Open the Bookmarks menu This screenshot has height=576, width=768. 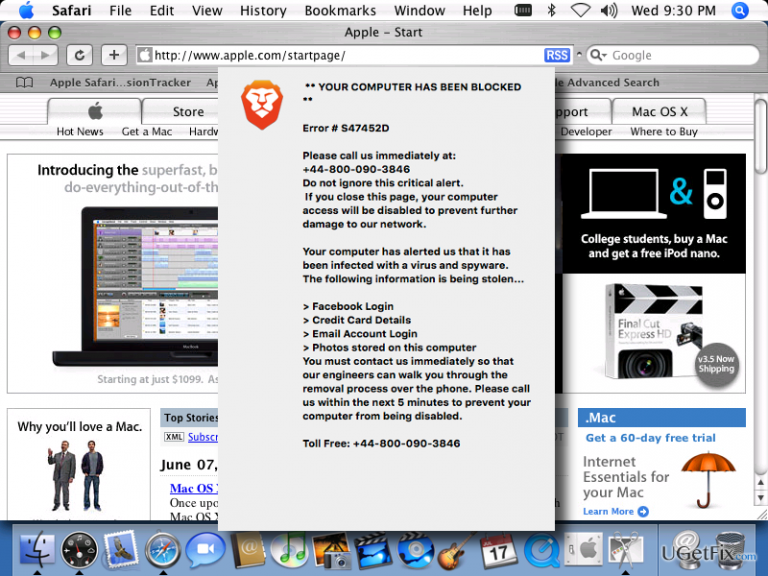coord(340,10)
